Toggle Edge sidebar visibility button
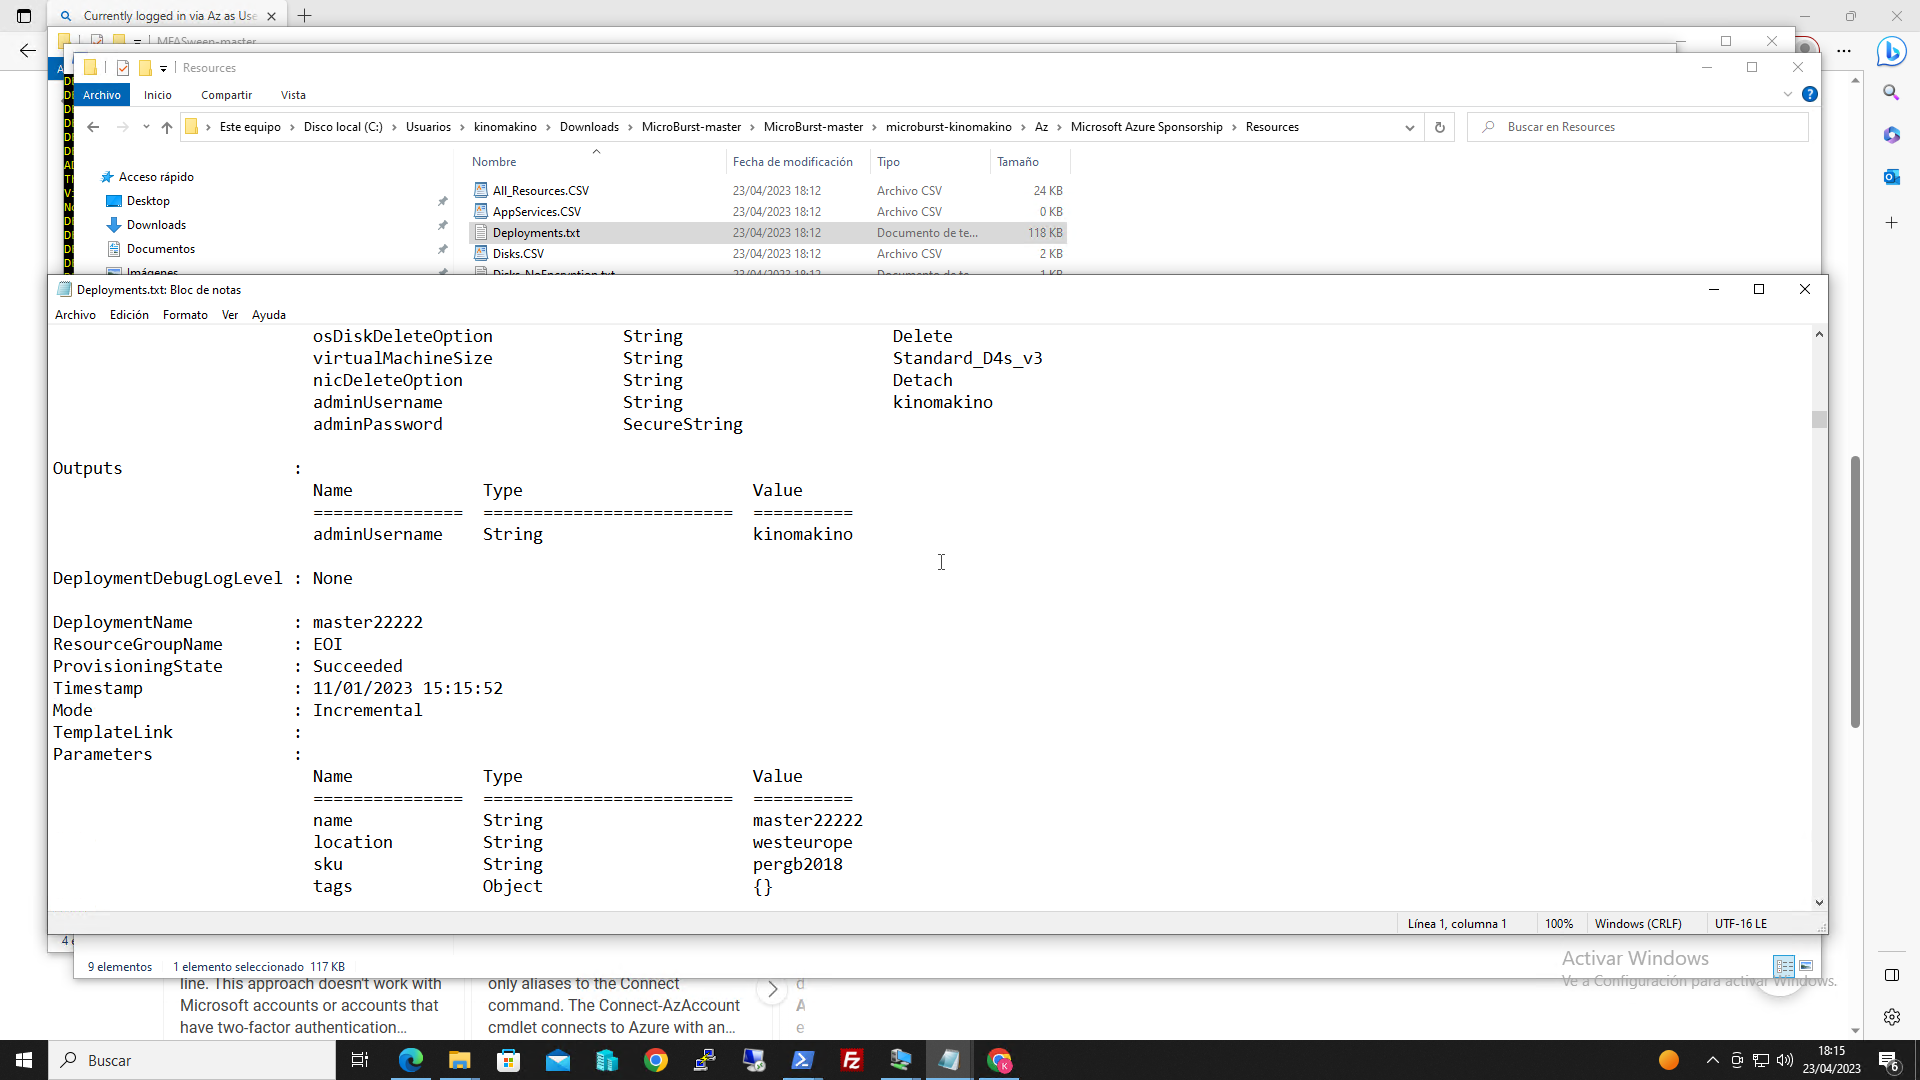This screenshot has height=1080, width=1920. tap(1891, 975)
